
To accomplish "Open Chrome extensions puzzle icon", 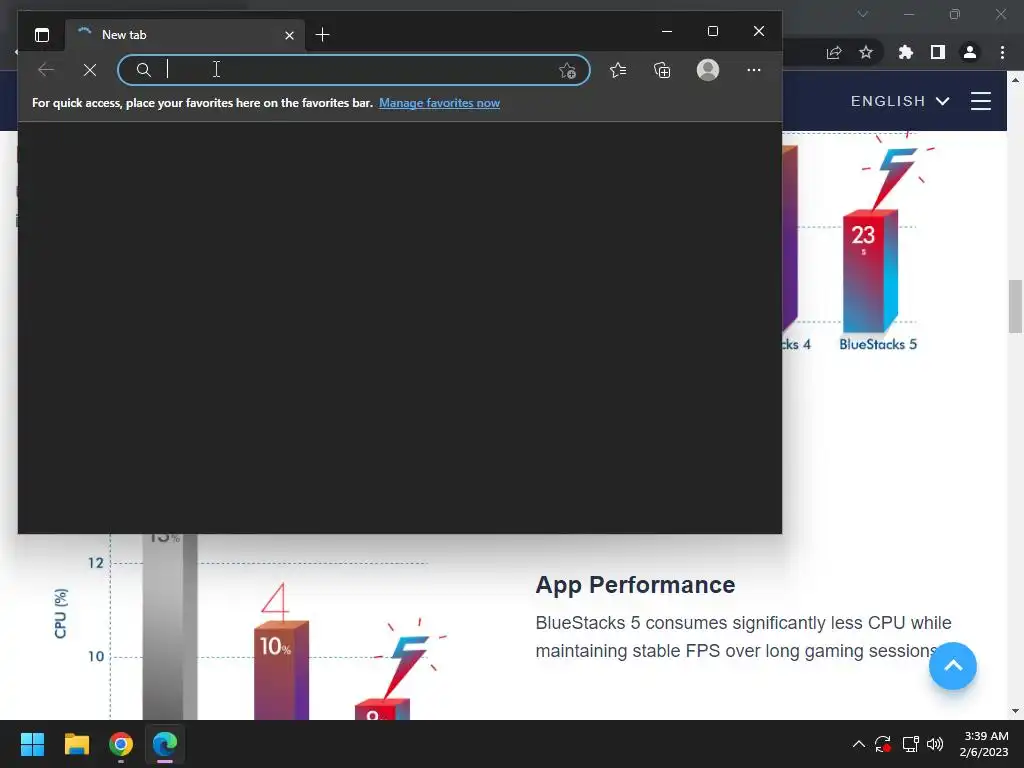I will click(905, 52).
